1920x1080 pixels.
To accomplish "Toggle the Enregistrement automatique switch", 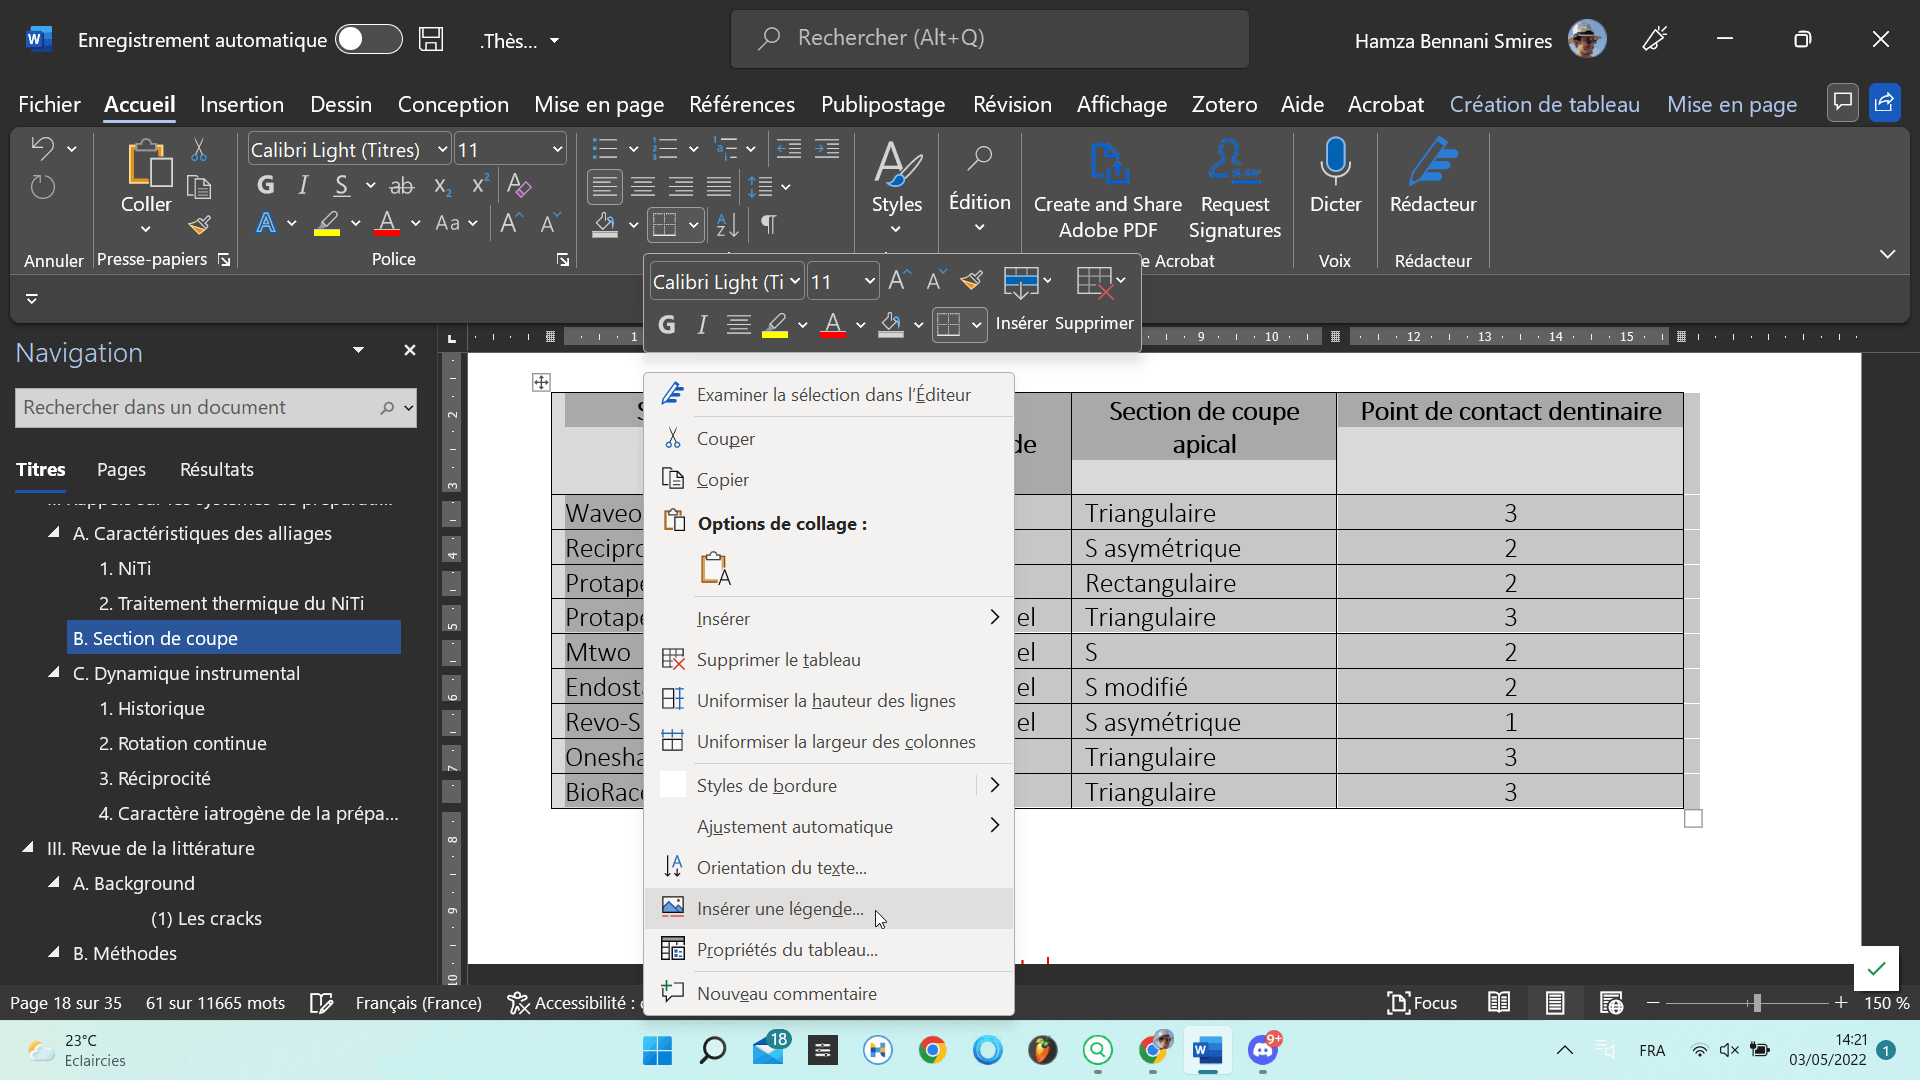I will tap(368, 40).
